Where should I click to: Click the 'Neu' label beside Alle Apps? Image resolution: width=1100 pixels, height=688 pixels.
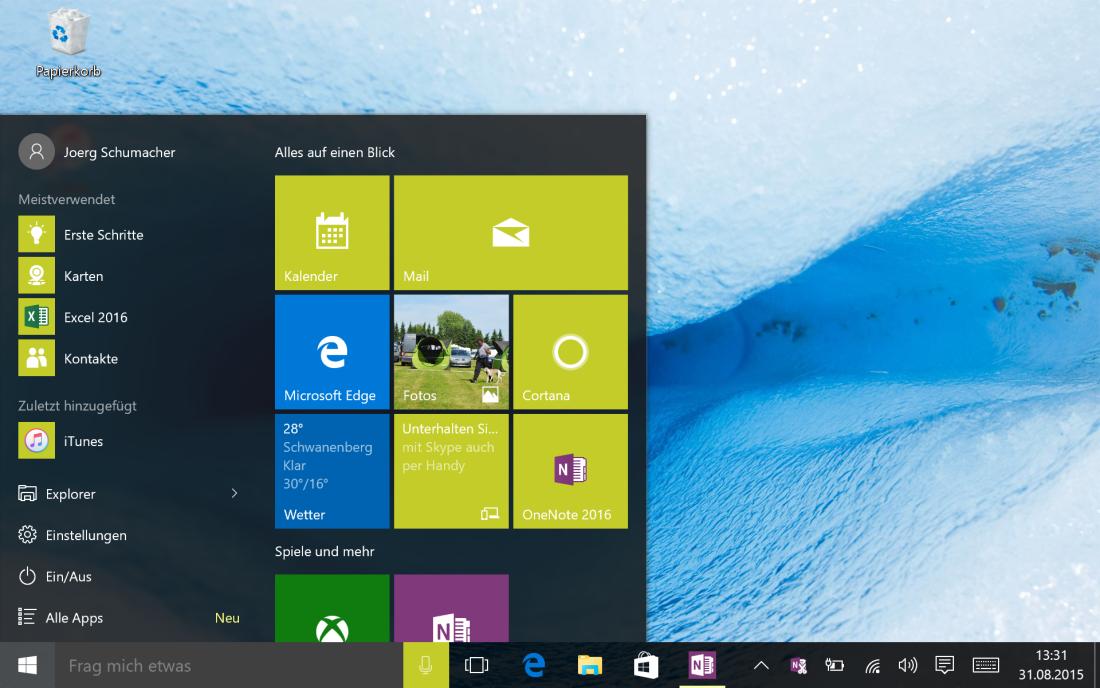point(227,618)
